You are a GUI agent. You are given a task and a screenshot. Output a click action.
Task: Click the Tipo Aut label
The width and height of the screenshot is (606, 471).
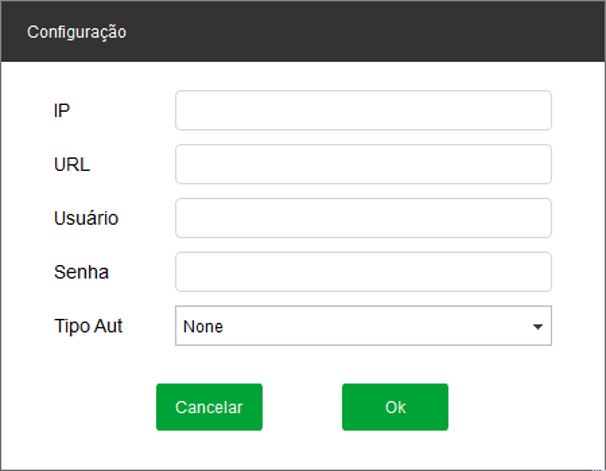[88, 326]
